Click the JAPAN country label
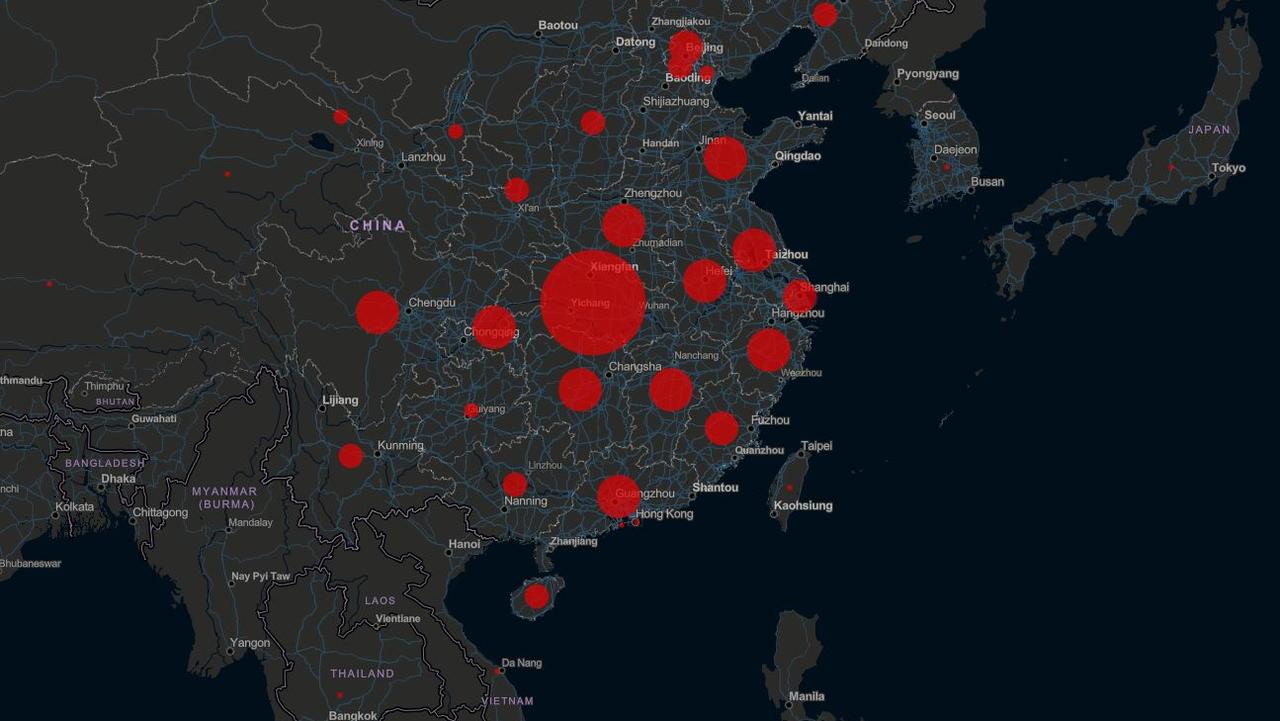 [x=1209, y=130]
